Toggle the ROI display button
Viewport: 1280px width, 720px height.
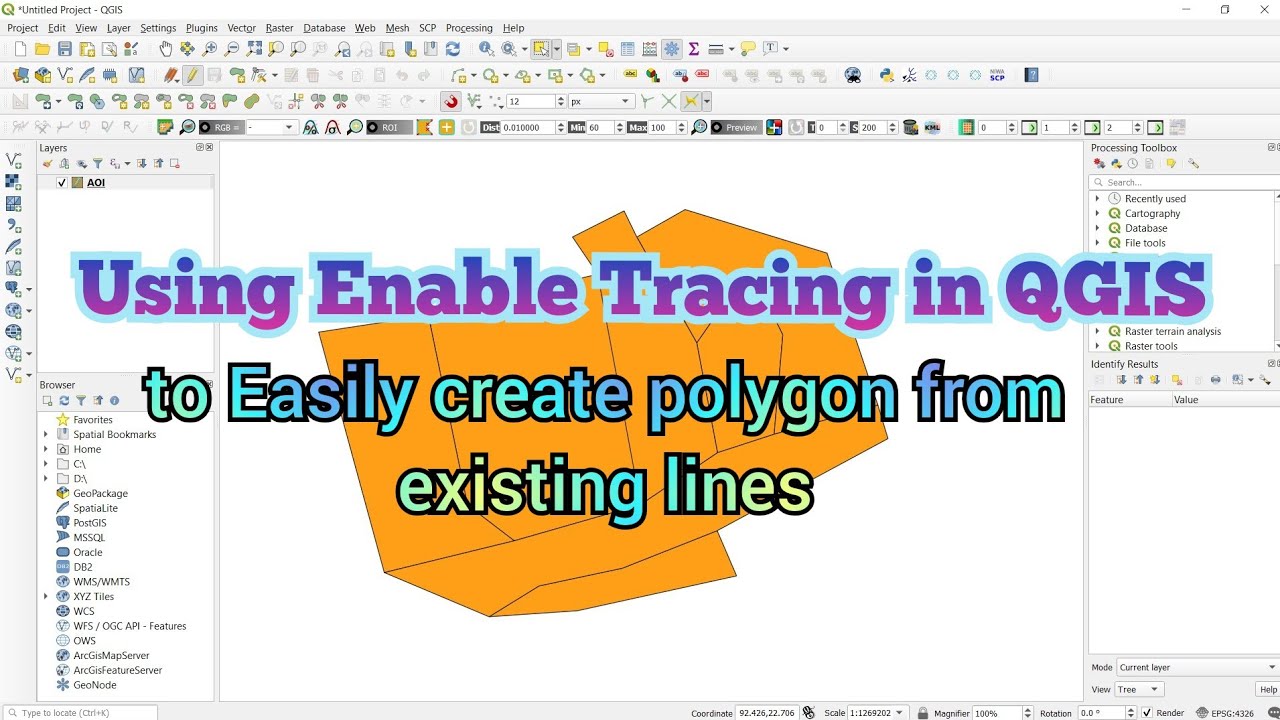tap(389, 127)
